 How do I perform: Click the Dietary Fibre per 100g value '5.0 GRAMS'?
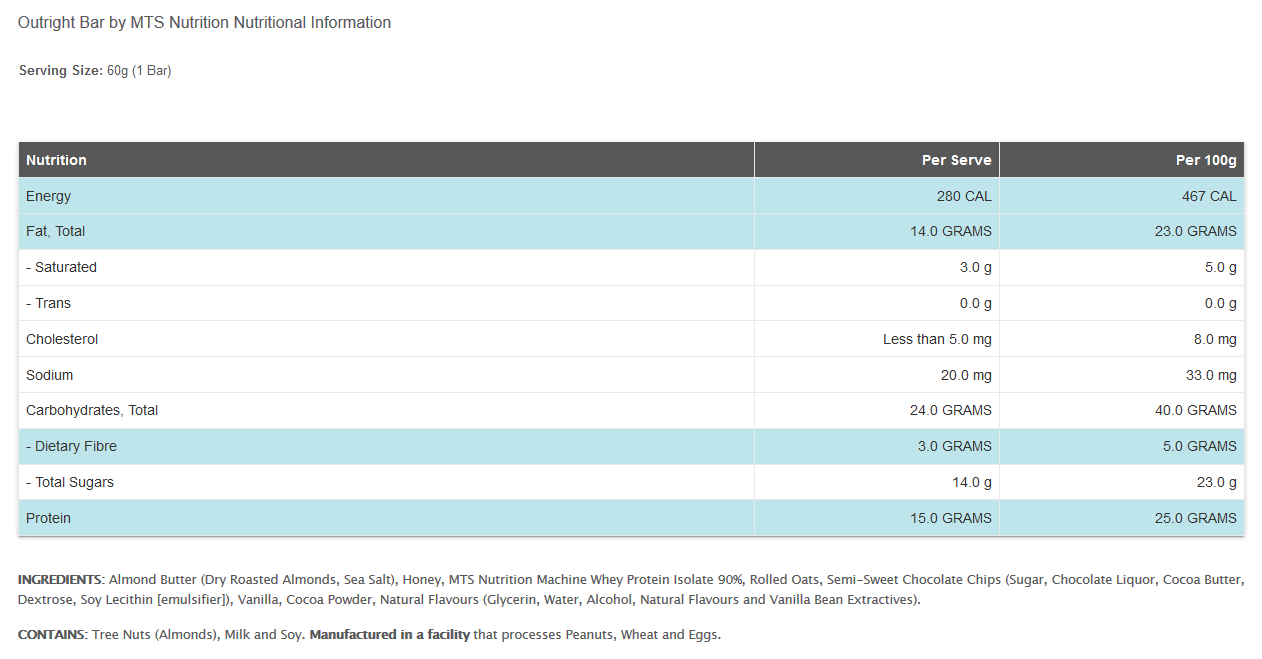click(x=1200, y=446)
